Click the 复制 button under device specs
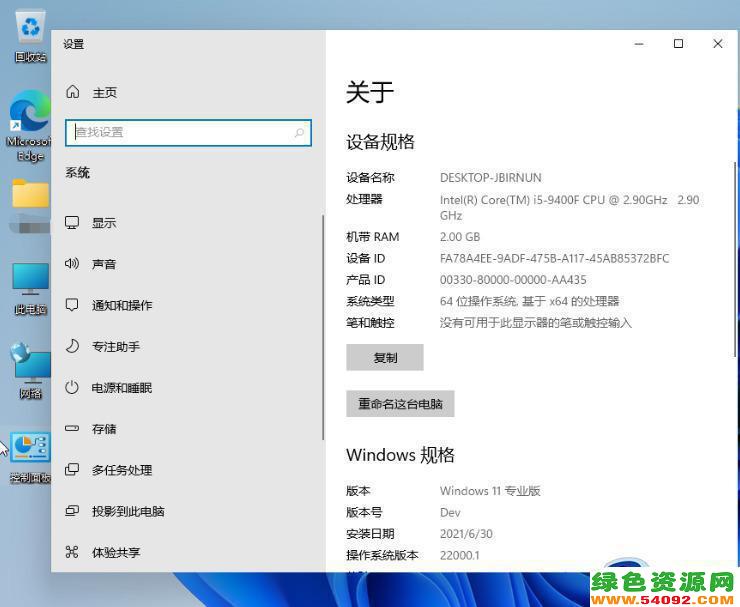Screen dimensions: 740x607 click(x=385, y=357)
